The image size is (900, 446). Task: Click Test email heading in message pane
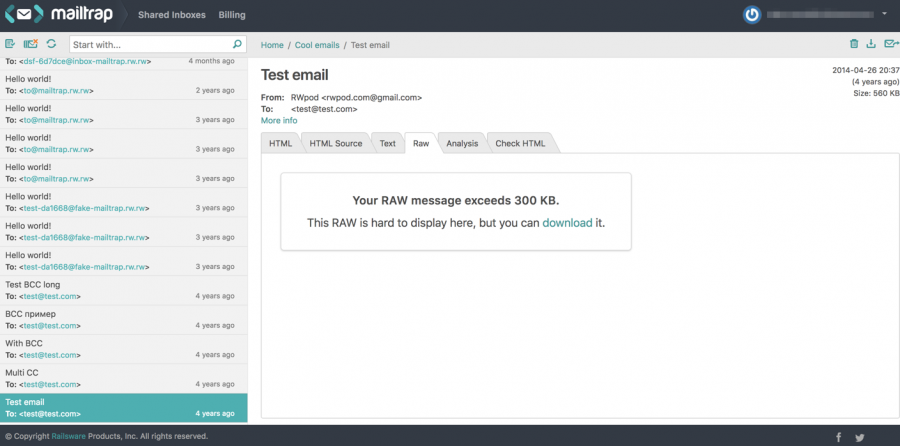(x=294, y=75)
